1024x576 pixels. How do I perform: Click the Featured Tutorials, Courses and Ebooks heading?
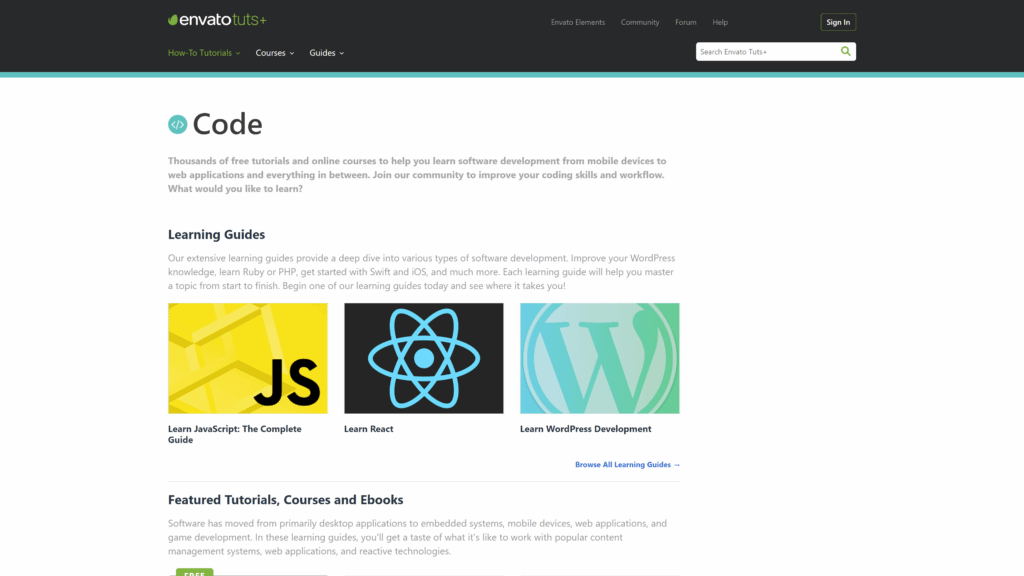[x=285, y=500]
